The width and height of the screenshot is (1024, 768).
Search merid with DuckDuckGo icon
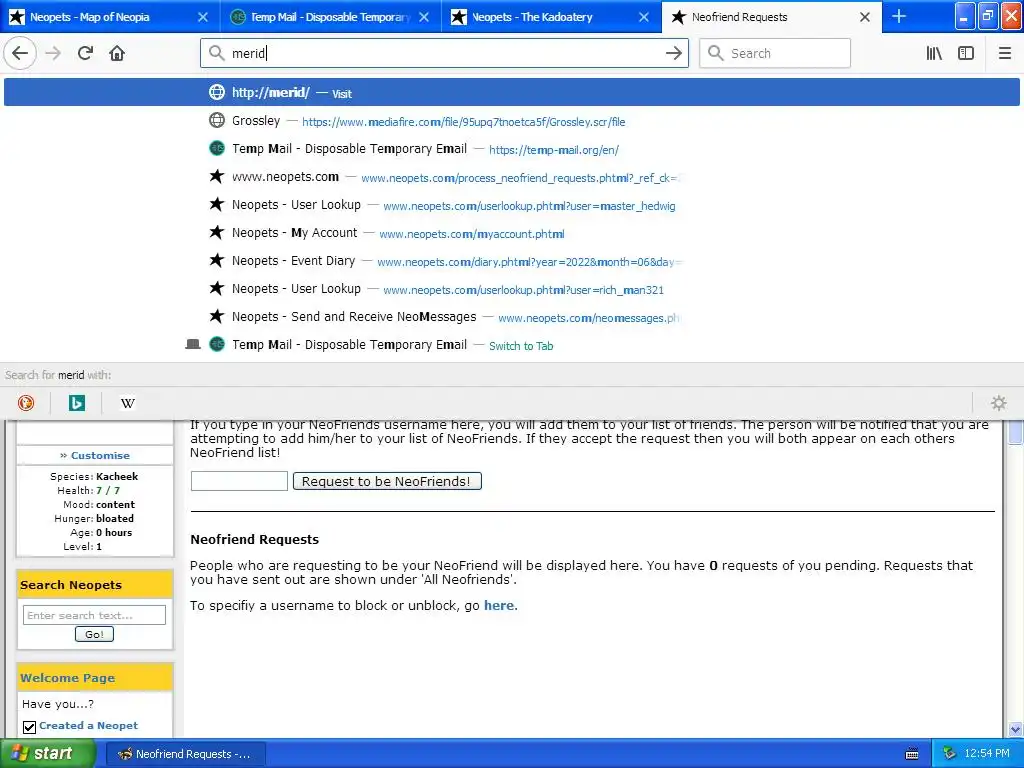(x=26, y=403)
